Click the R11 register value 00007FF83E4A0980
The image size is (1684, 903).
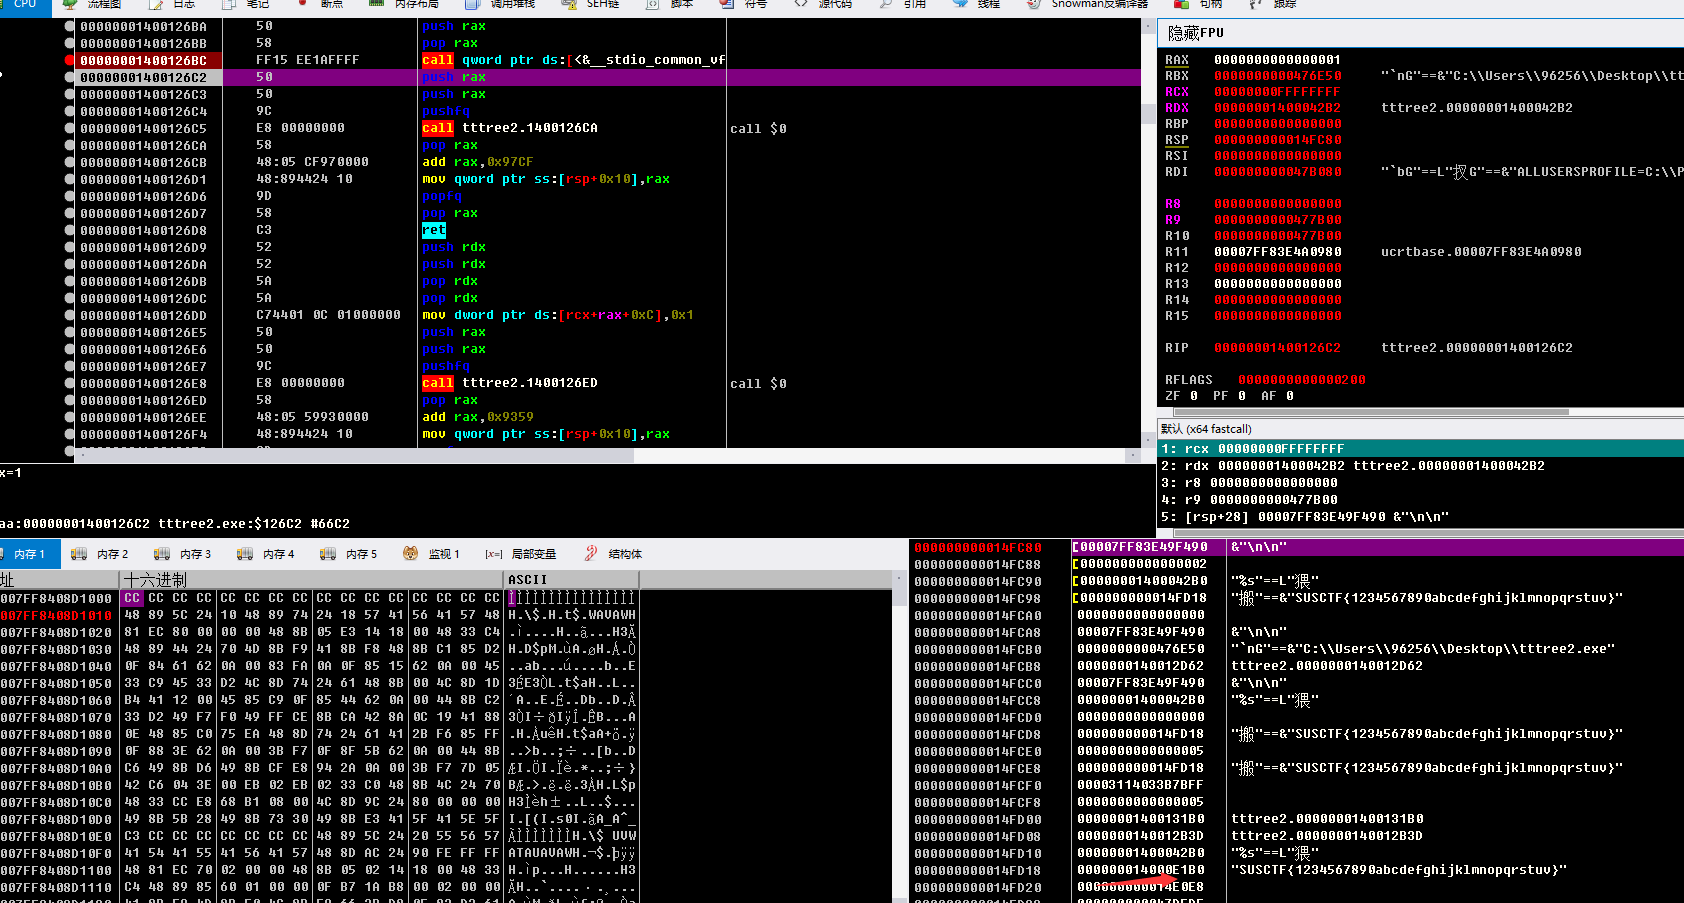[x=1278, y=252]
